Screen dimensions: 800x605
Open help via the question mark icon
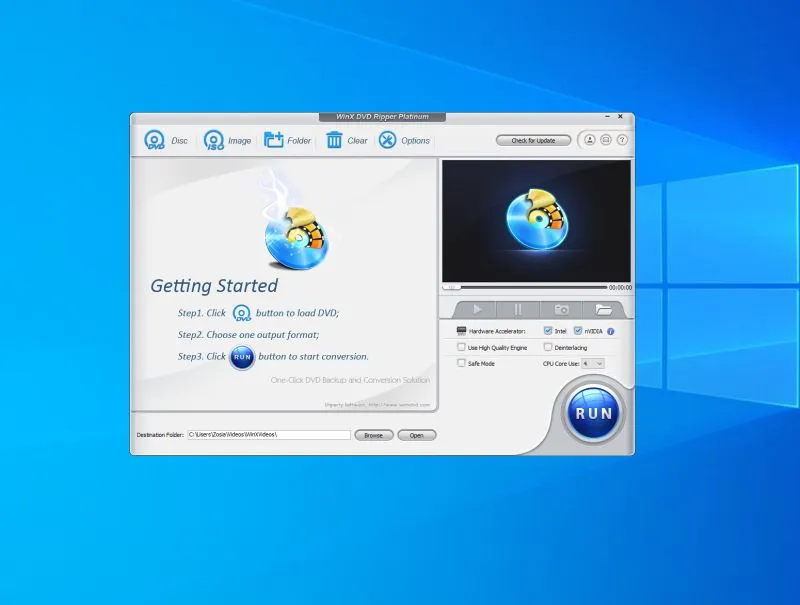click(x=622, y=140)
